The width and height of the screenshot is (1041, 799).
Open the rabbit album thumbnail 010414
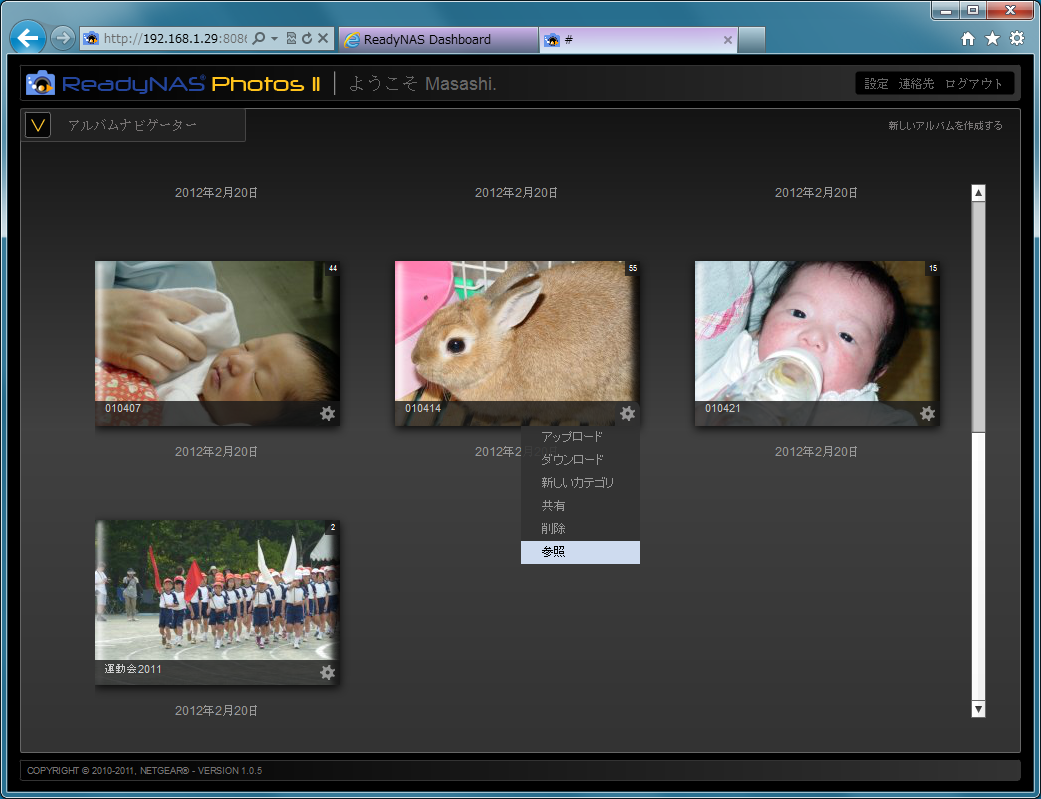coord(516,332)
